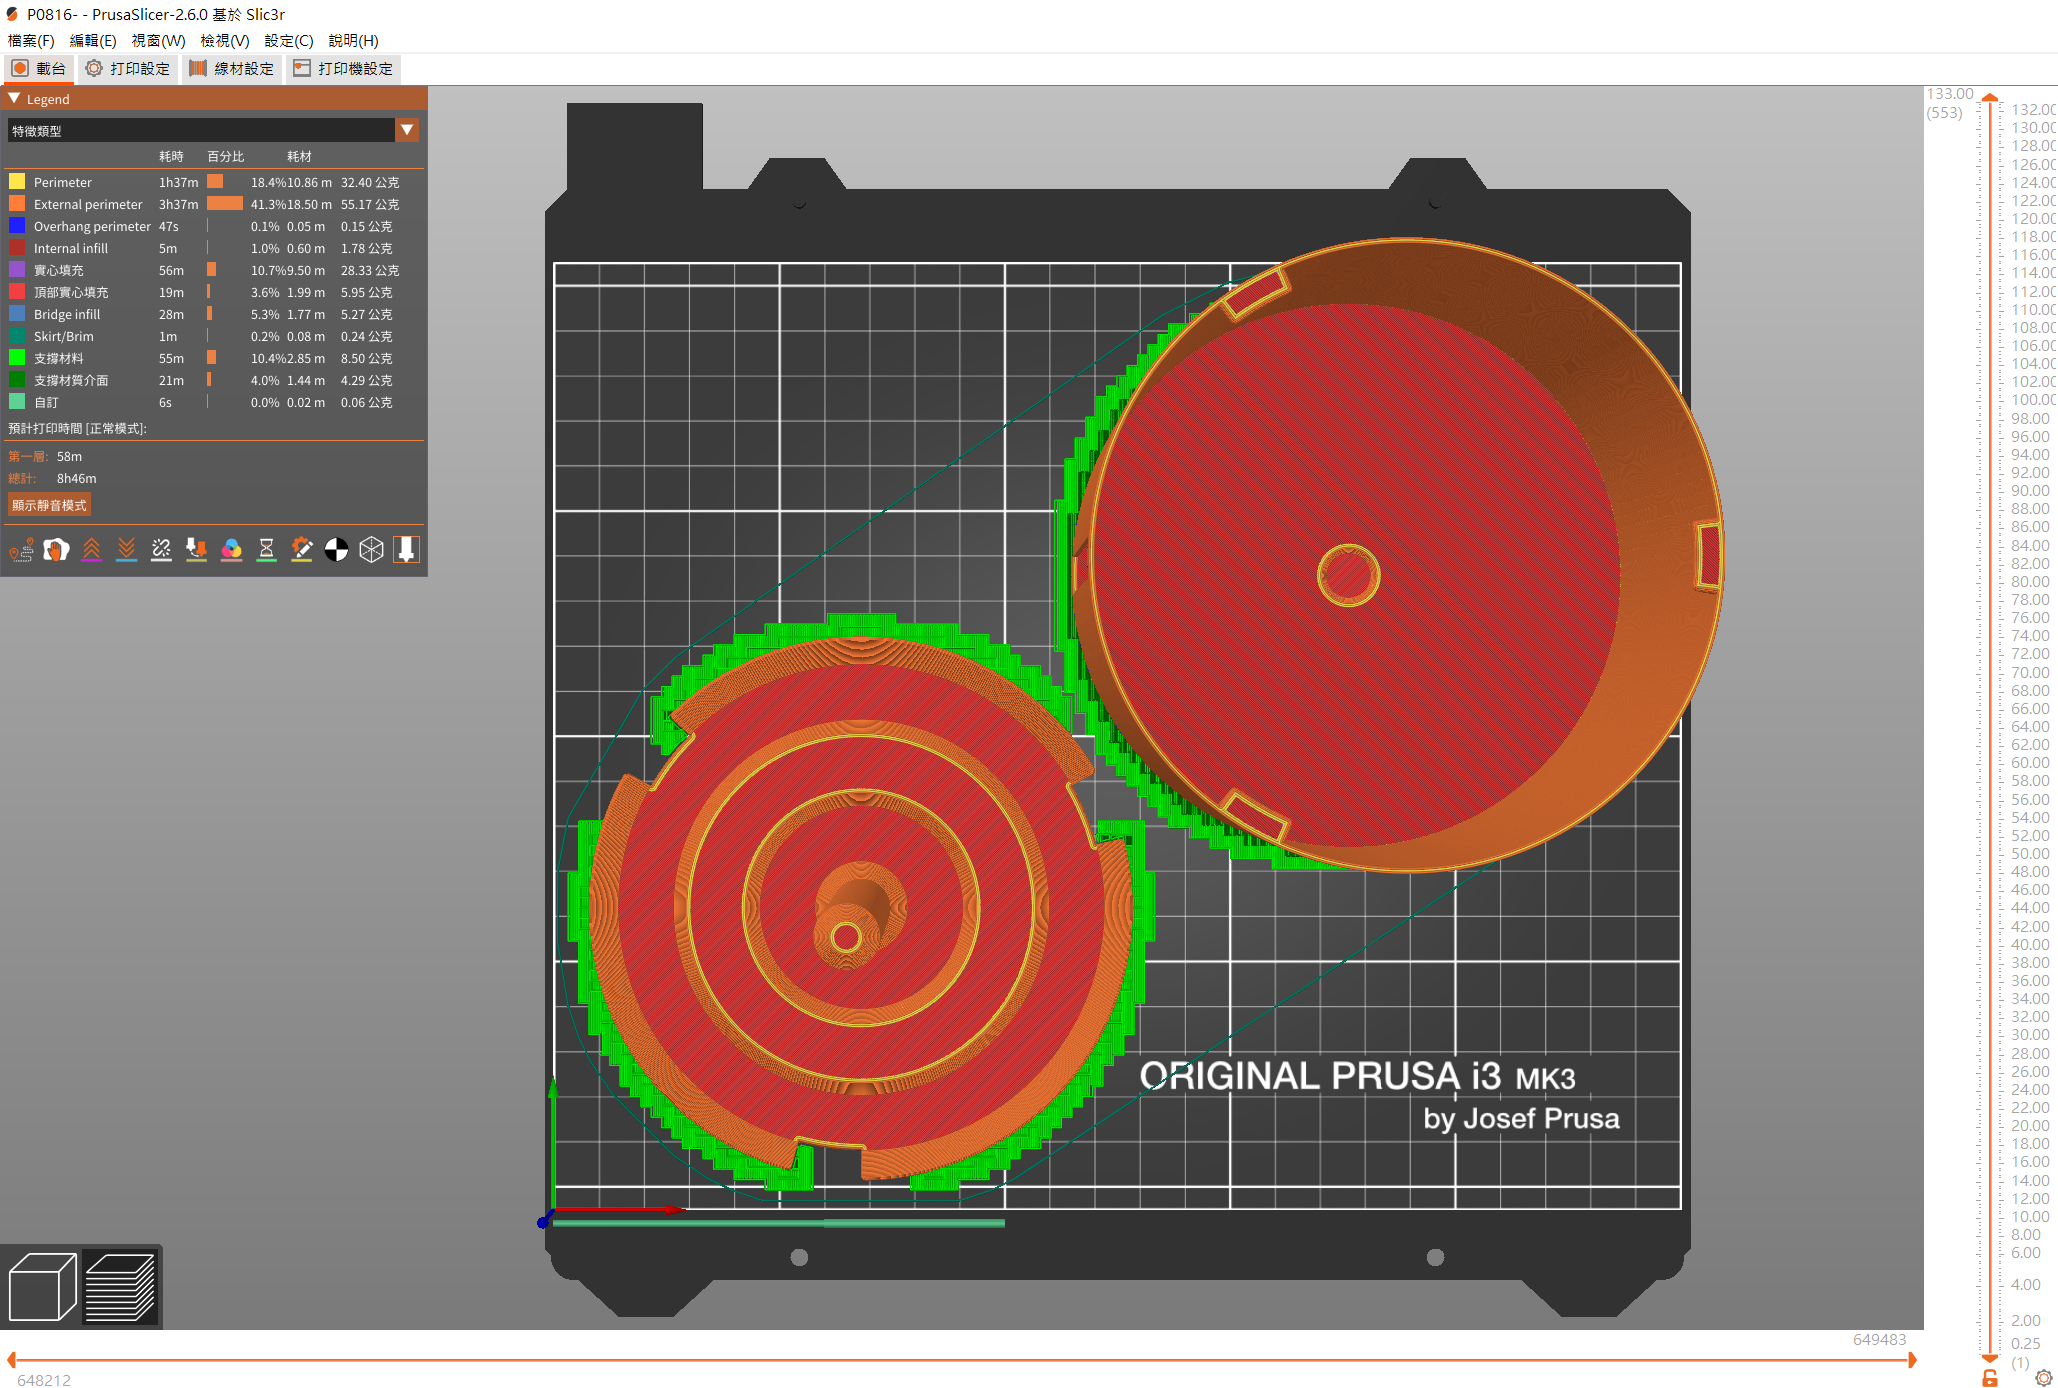Toggle wipe moves visibility icon

(x=56, y=550)
